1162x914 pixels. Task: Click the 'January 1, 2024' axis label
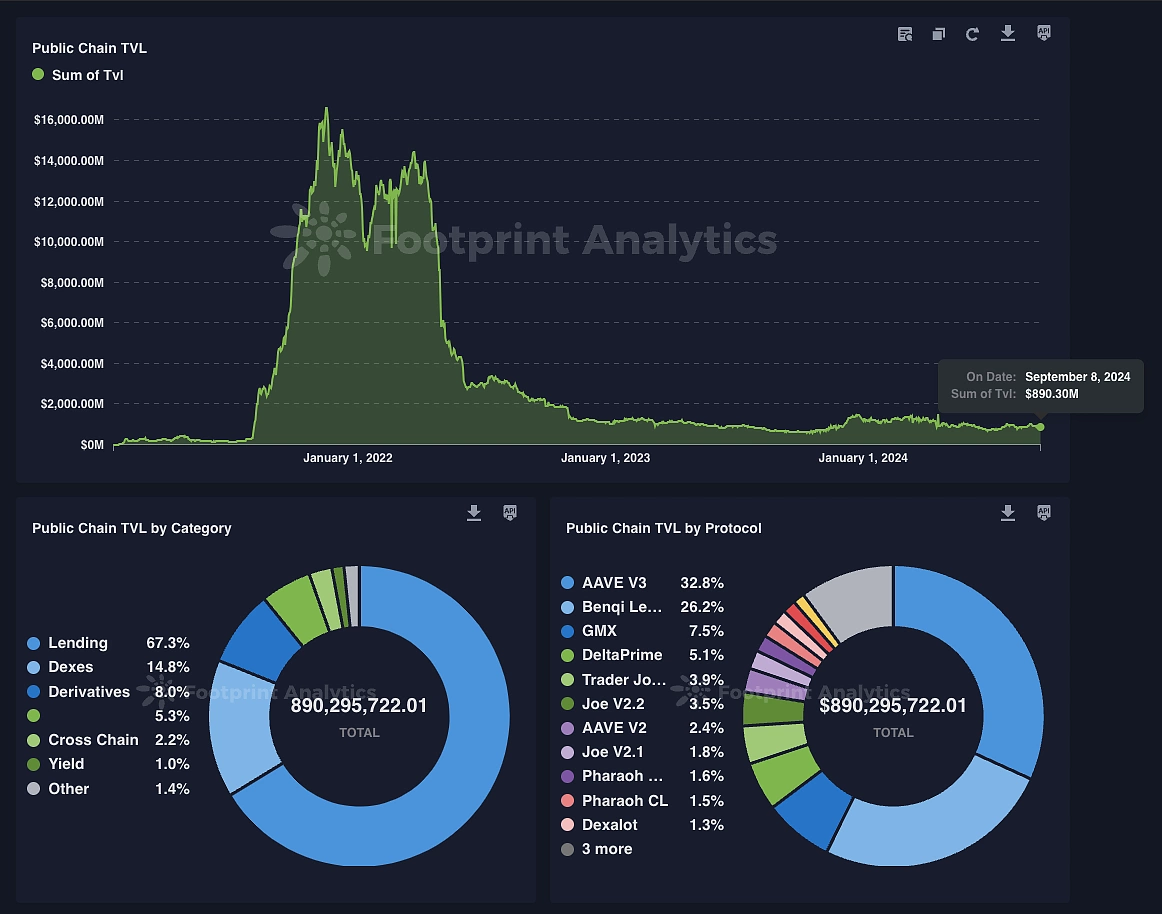(863, 458)
